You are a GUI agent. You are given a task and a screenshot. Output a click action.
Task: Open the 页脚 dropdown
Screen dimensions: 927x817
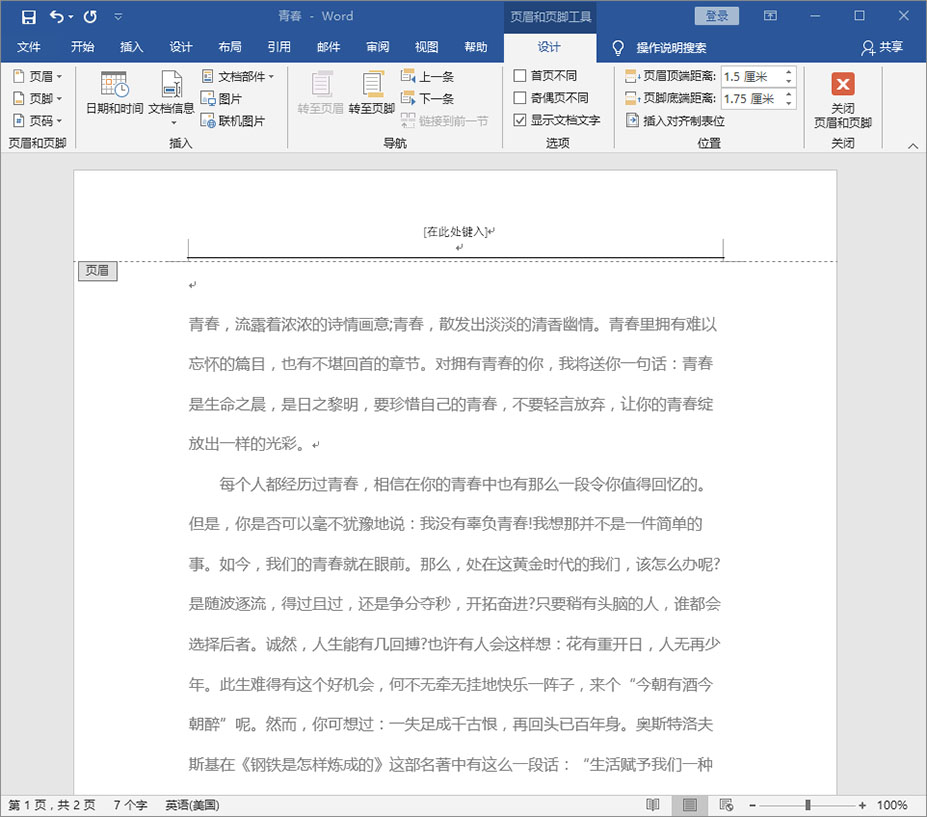[x=38, y=98]
